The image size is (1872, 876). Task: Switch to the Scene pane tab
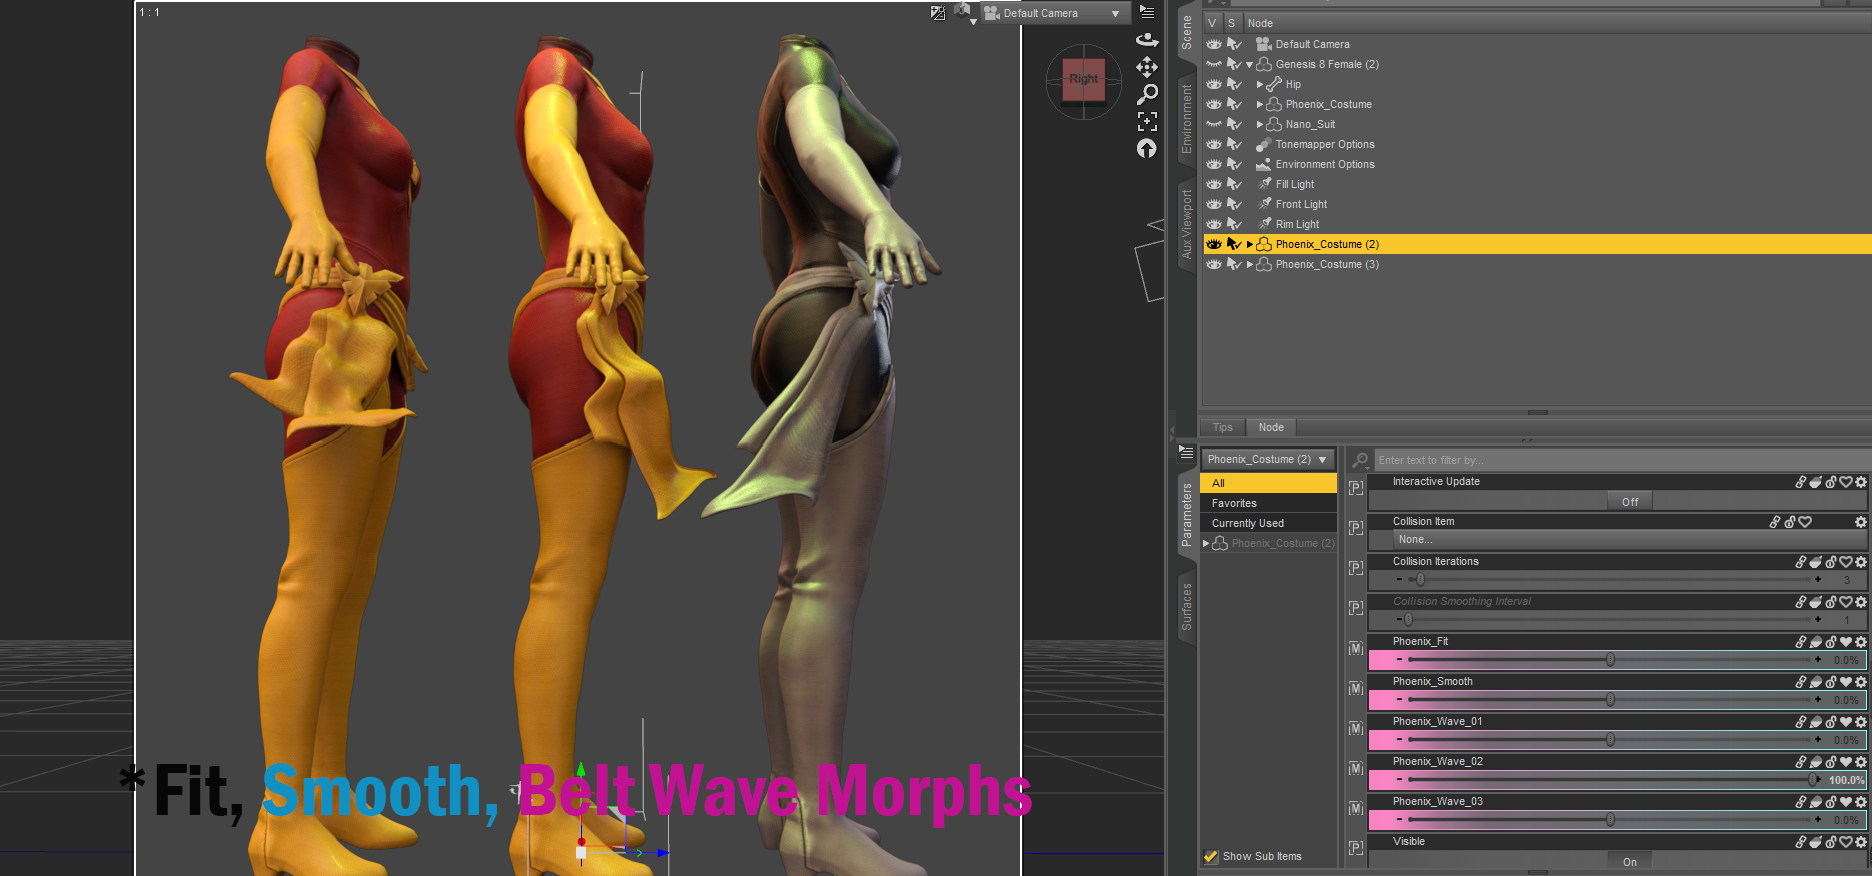[x=1187, y=32]
